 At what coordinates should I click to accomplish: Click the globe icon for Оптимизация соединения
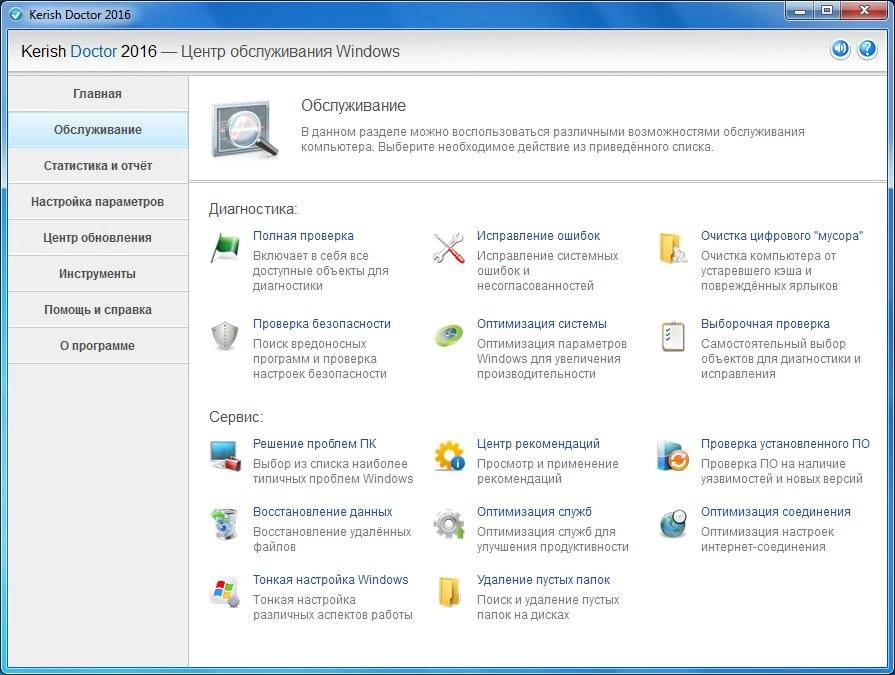pos(672,524)
